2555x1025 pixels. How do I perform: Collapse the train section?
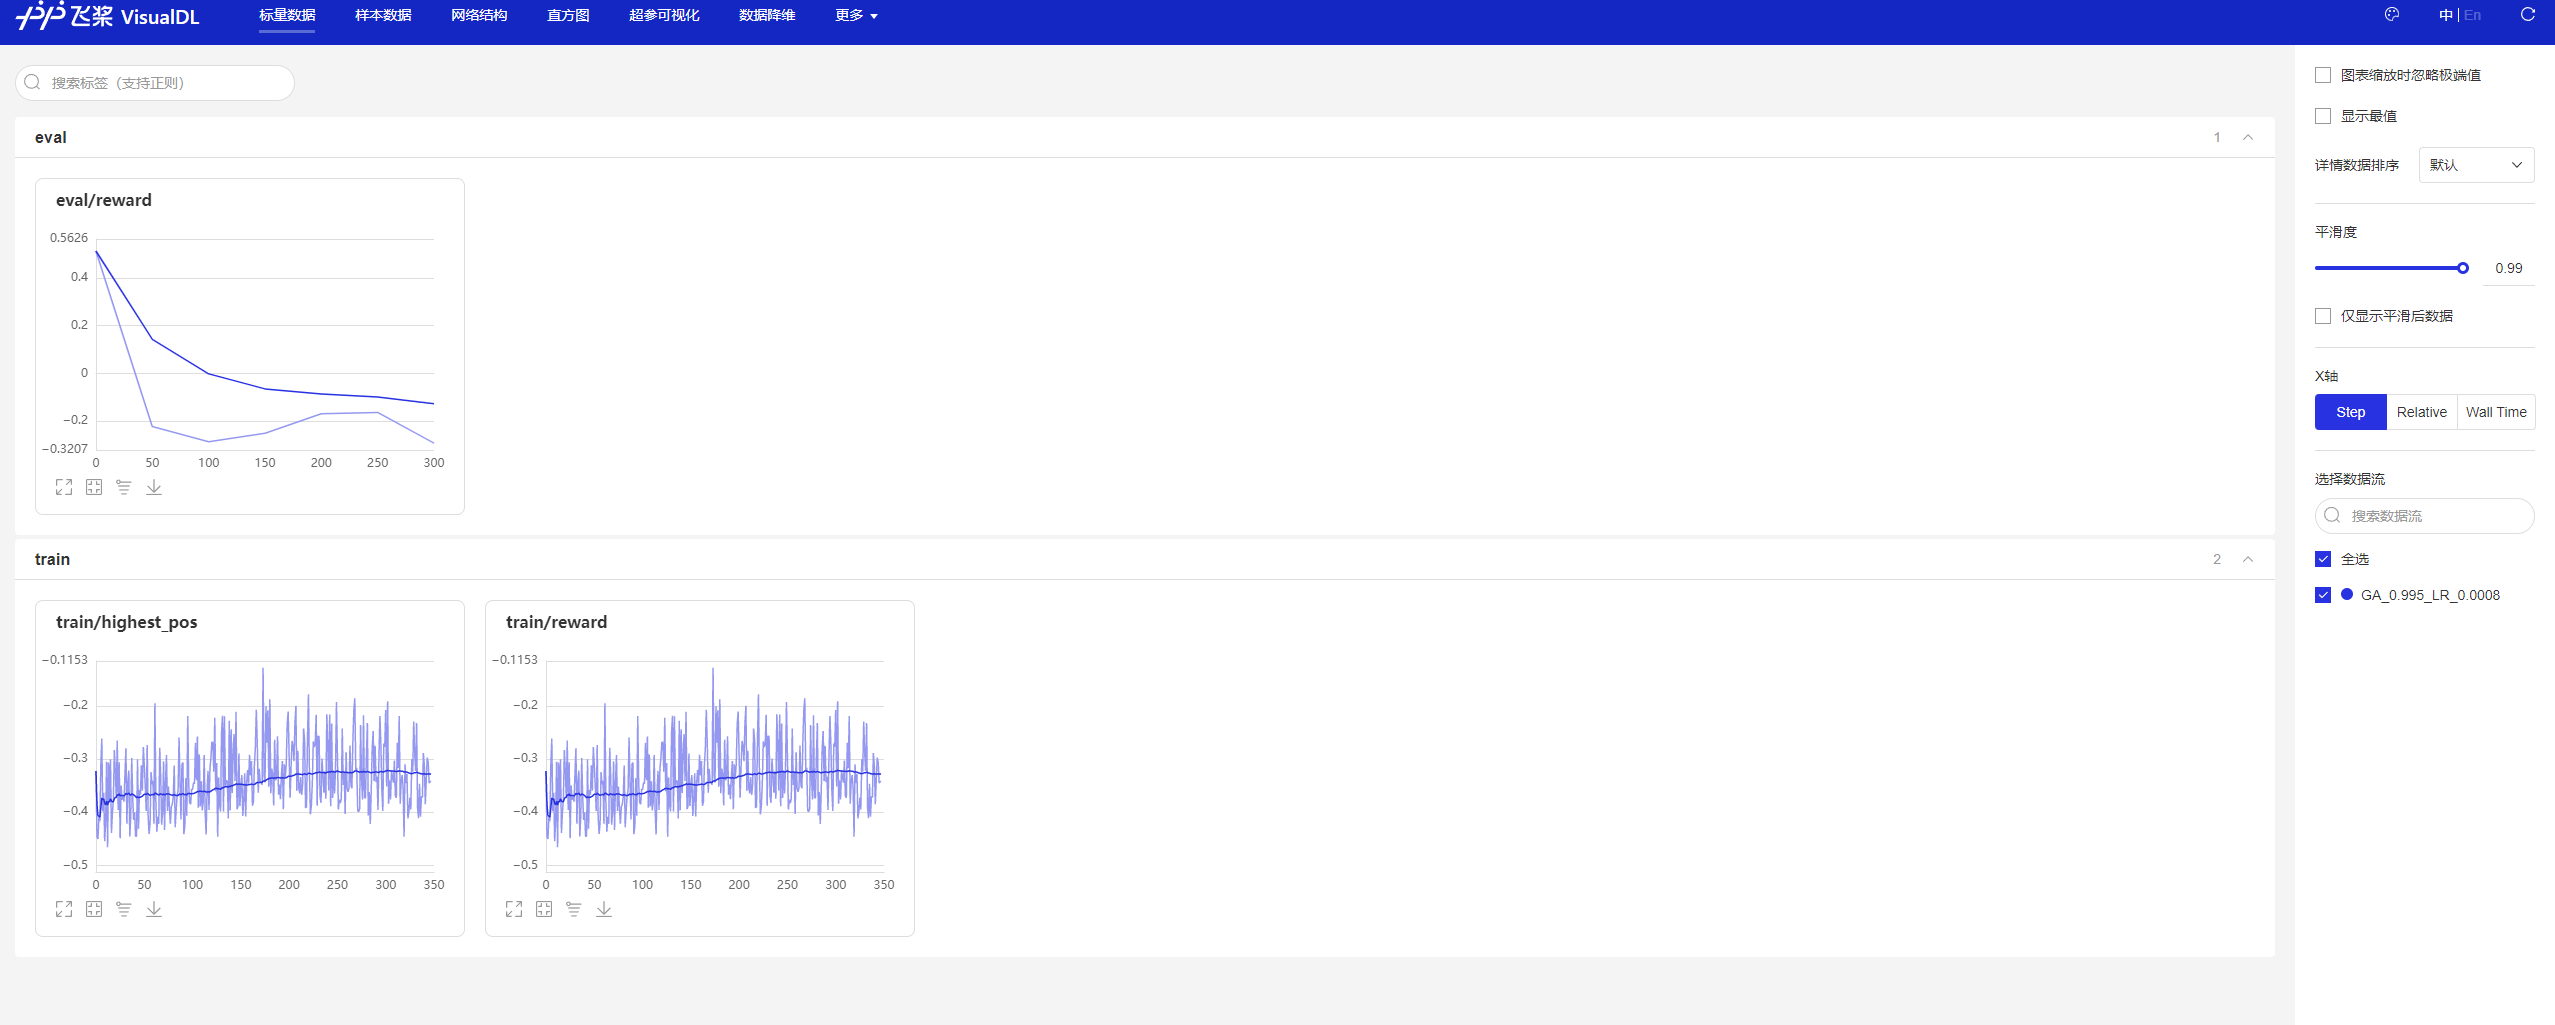coord(2248,559)
